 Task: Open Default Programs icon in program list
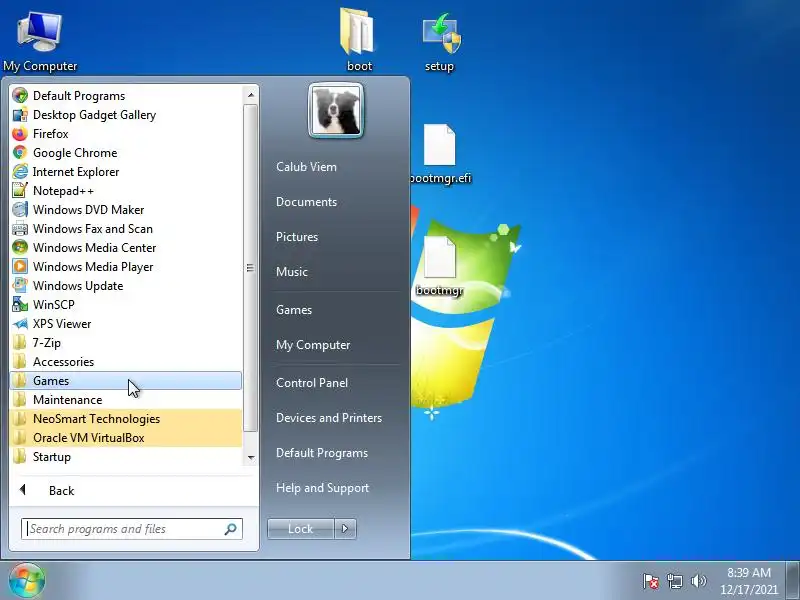click(20, 95)
